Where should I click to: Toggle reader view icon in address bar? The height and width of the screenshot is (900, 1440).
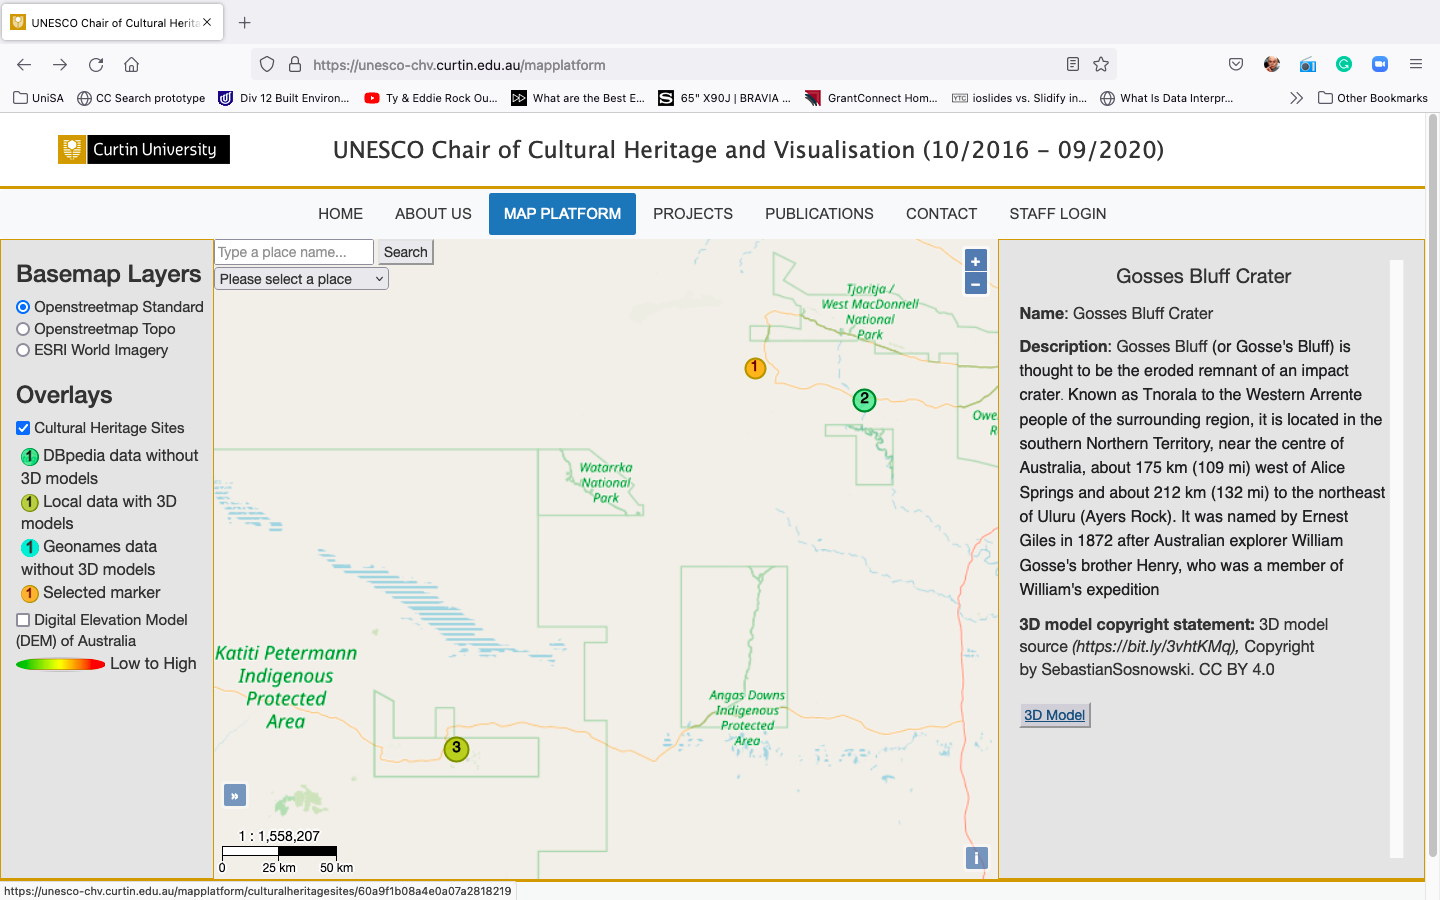[x=1073, y=65]
